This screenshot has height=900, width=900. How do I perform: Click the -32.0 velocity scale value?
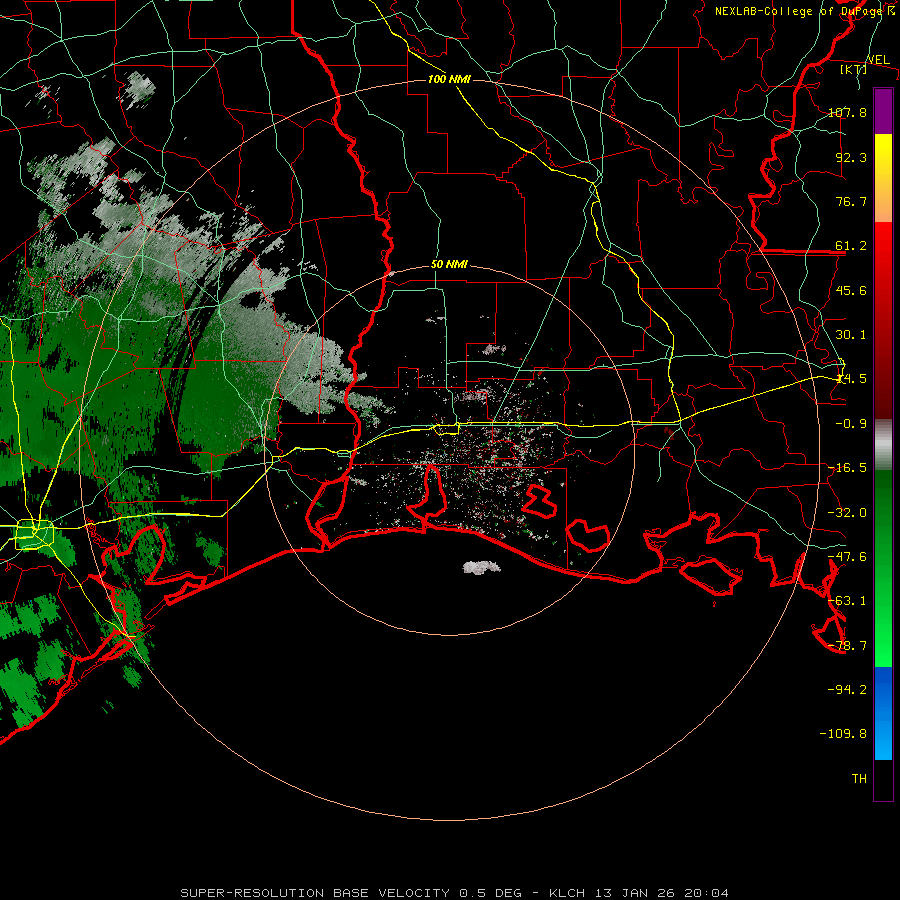coord(848,513)
